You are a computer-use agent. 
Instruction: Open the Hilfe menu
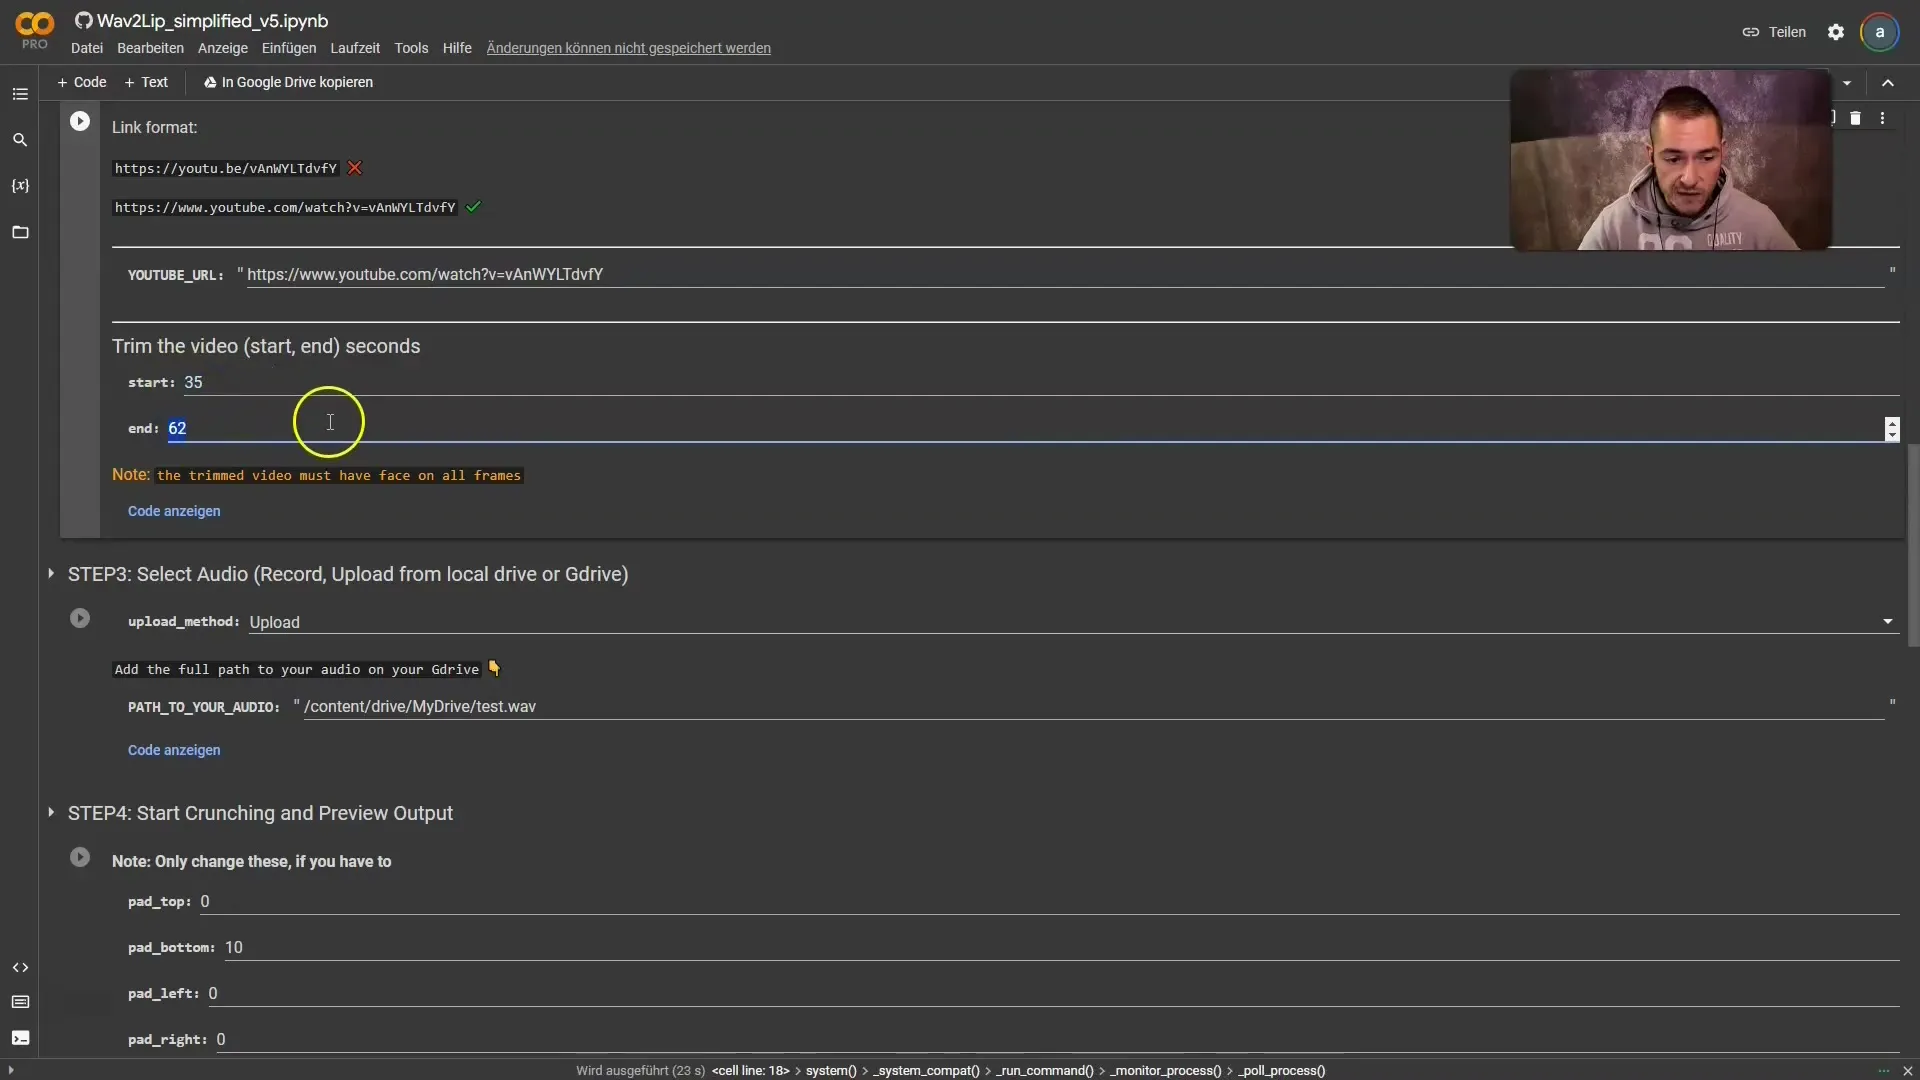pyautogui.click(x=457, y=48)
